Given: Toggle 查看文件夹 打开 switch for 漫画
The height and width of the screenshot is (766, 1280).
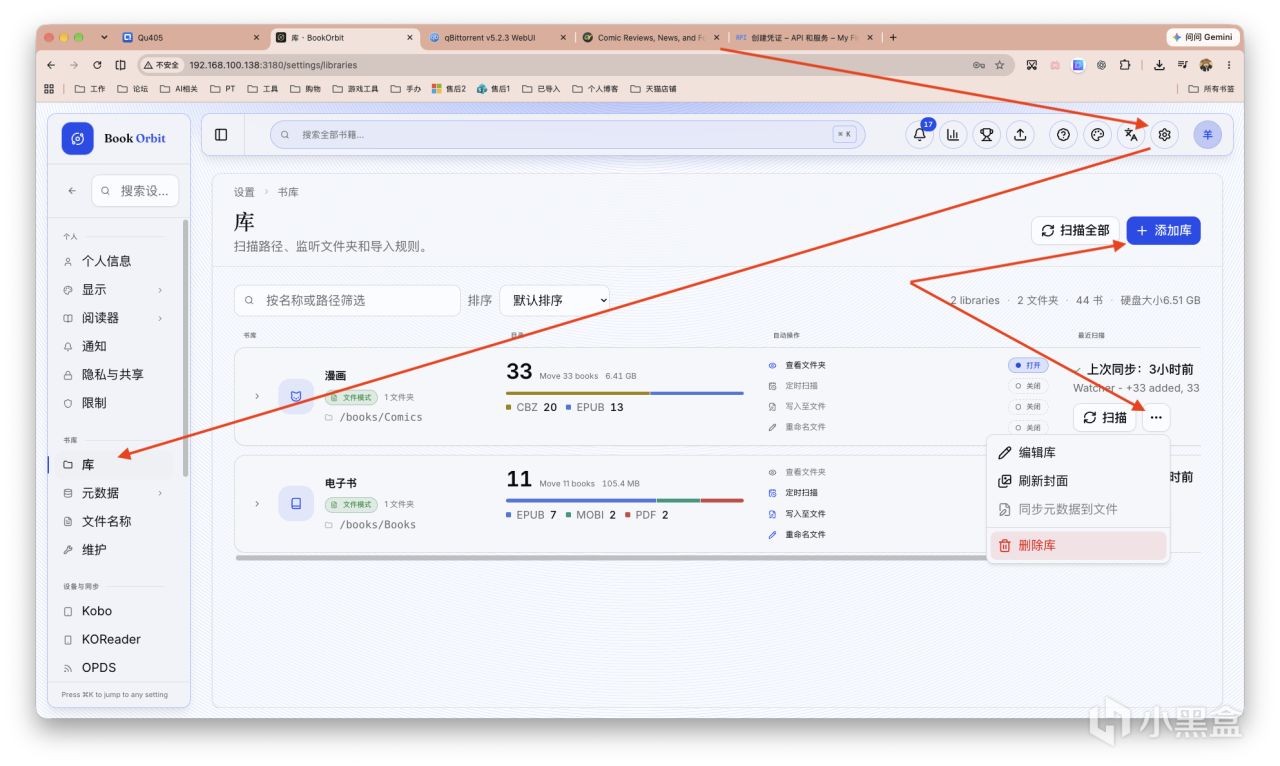Looking at the screenshot, I should pyautogui.click(x=1028, y=365).
